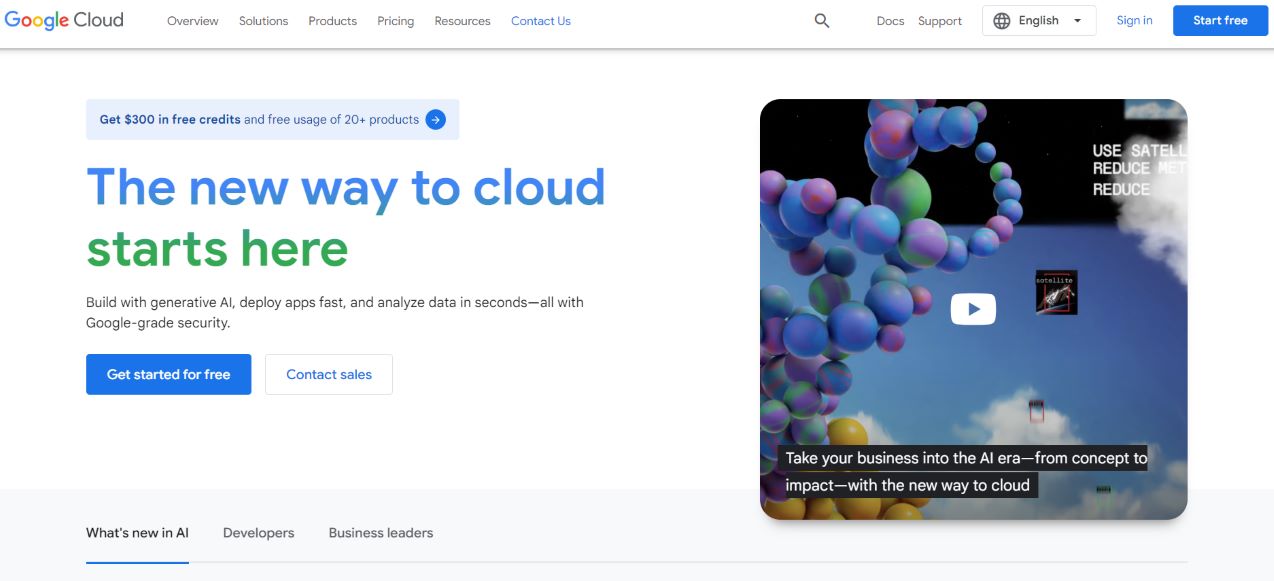This screenshot has width=1274, height=581.
Task: Play the video with the play button
Action: click(x=973, y=309)
